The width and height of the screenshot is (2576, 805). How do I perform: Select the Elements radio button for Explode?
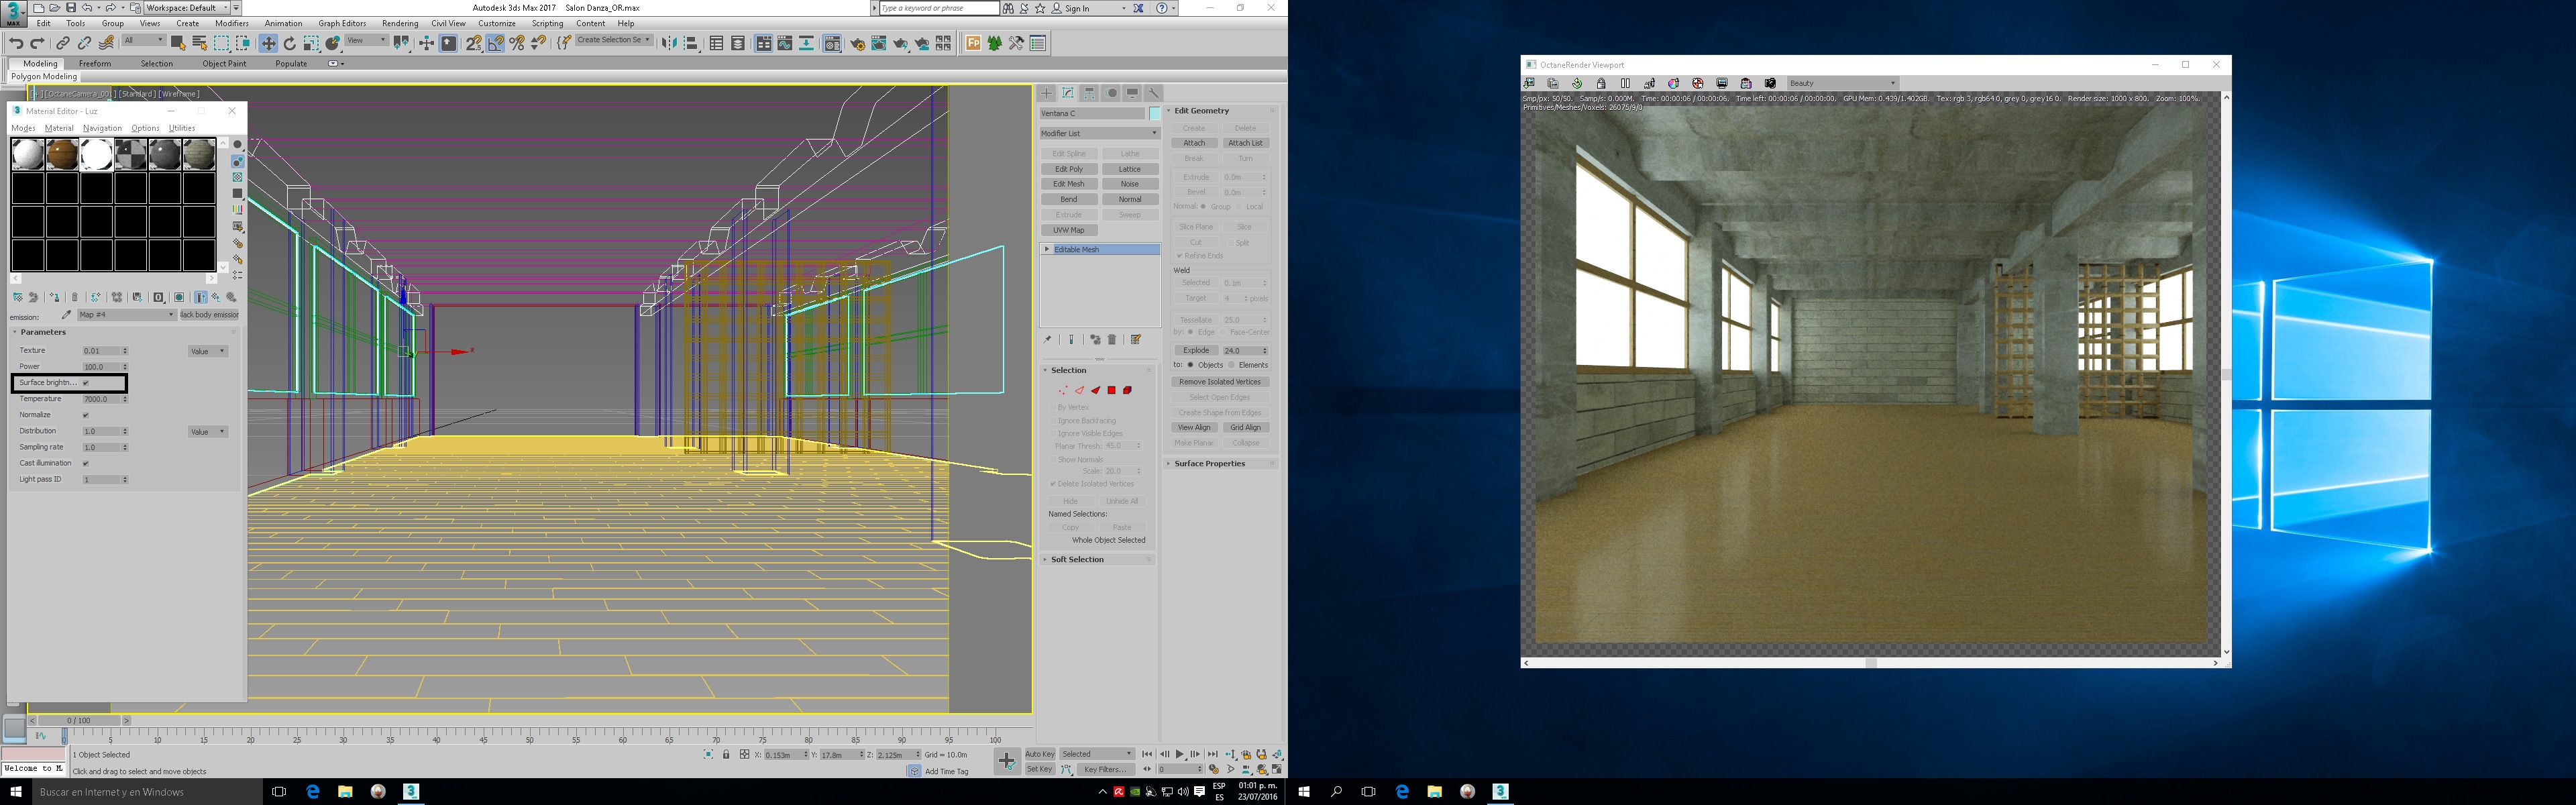(1232, 365)
